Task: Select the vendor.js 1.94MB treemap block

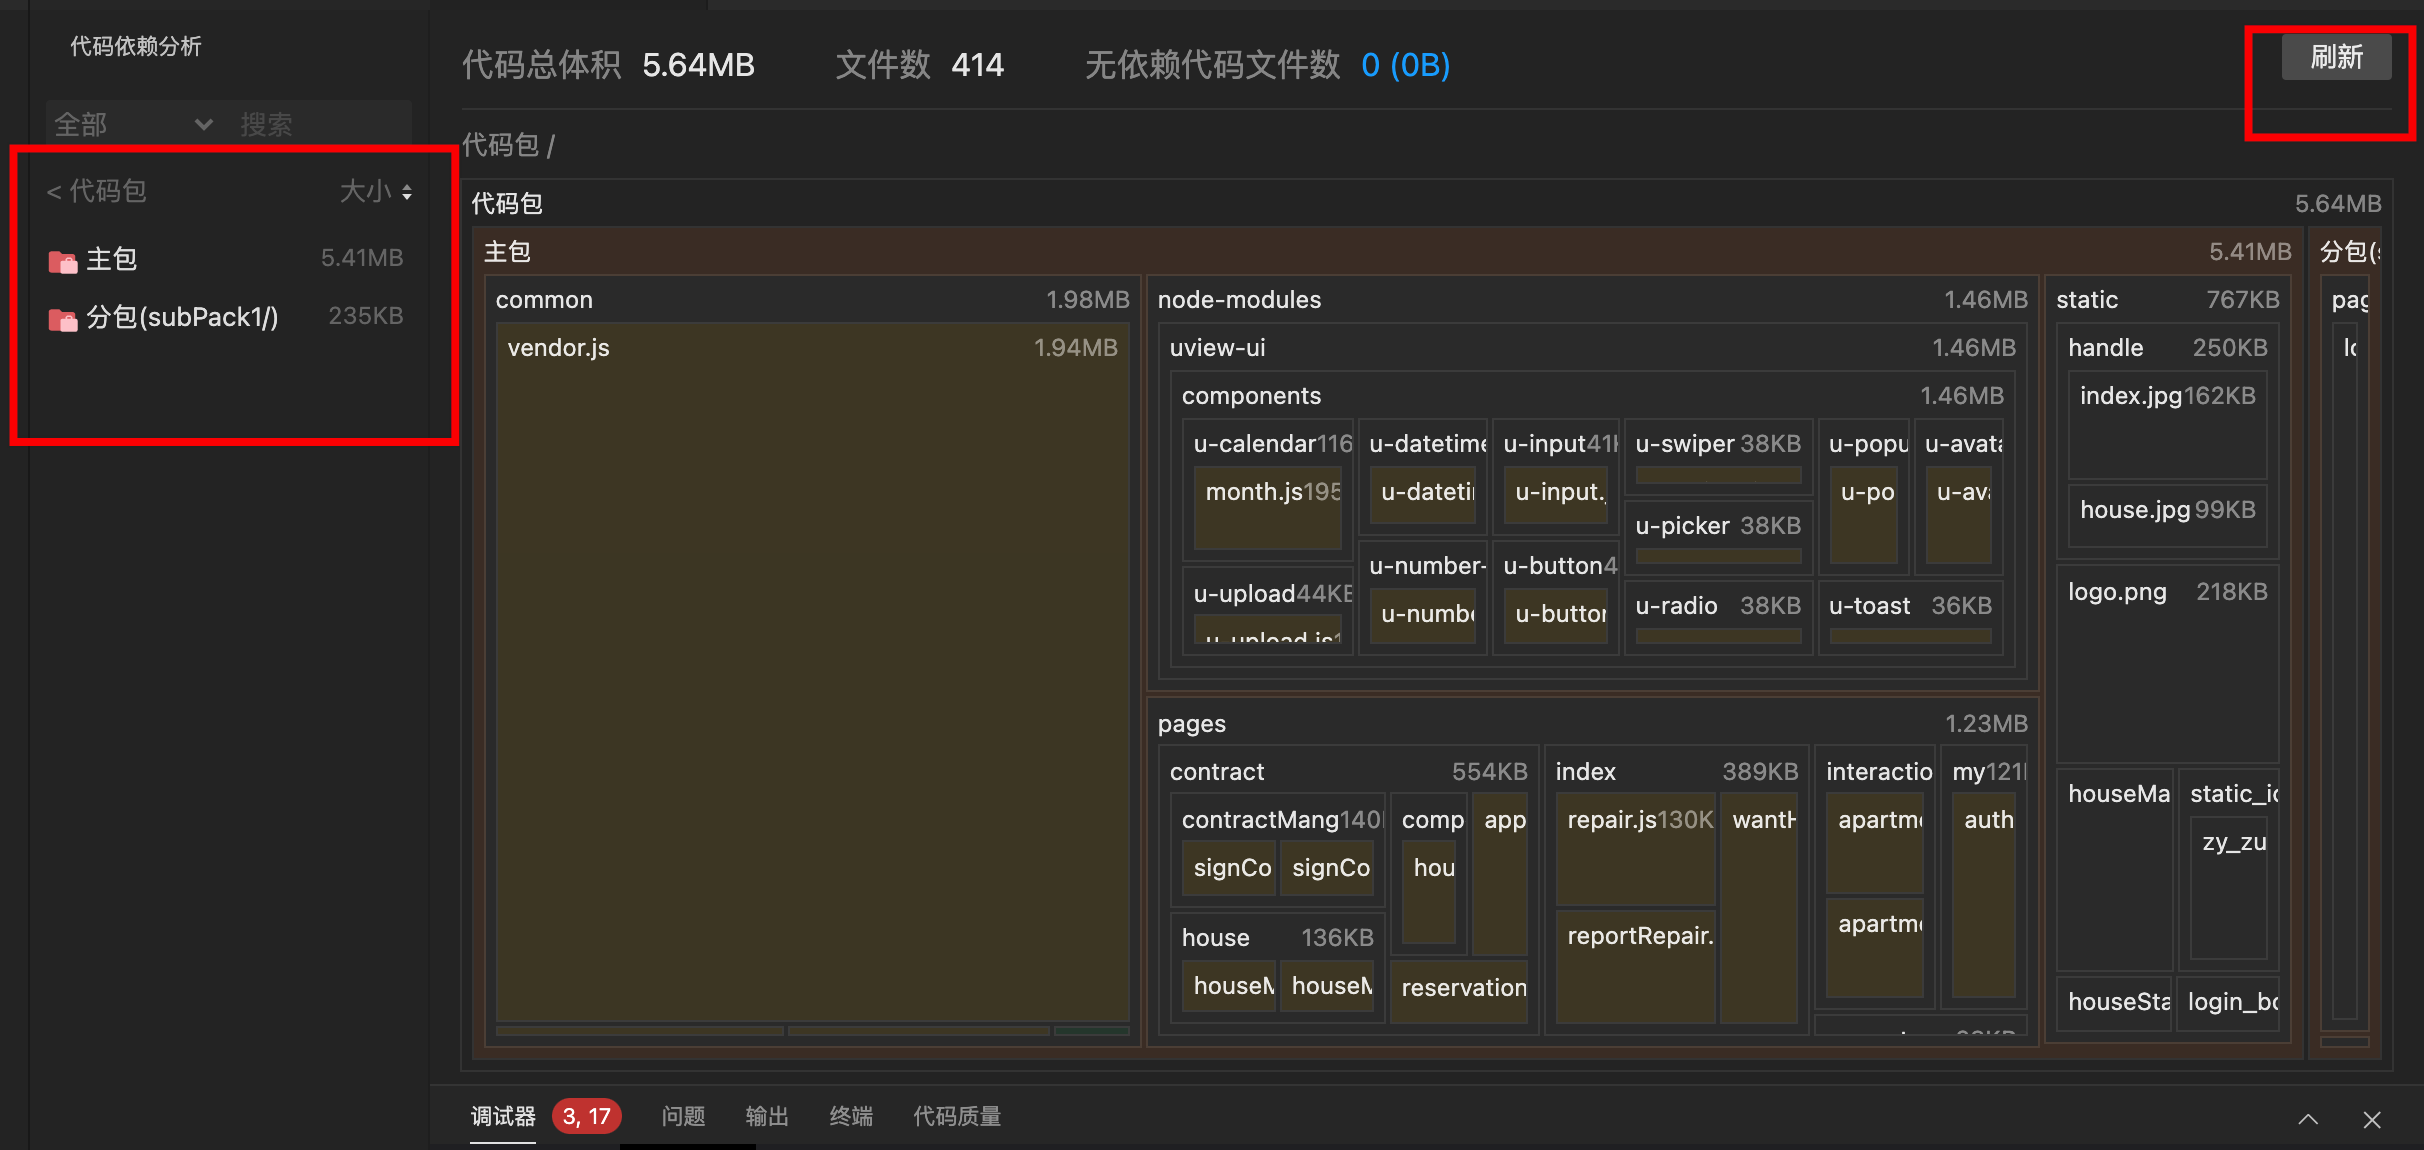Action: coord(812,672)
